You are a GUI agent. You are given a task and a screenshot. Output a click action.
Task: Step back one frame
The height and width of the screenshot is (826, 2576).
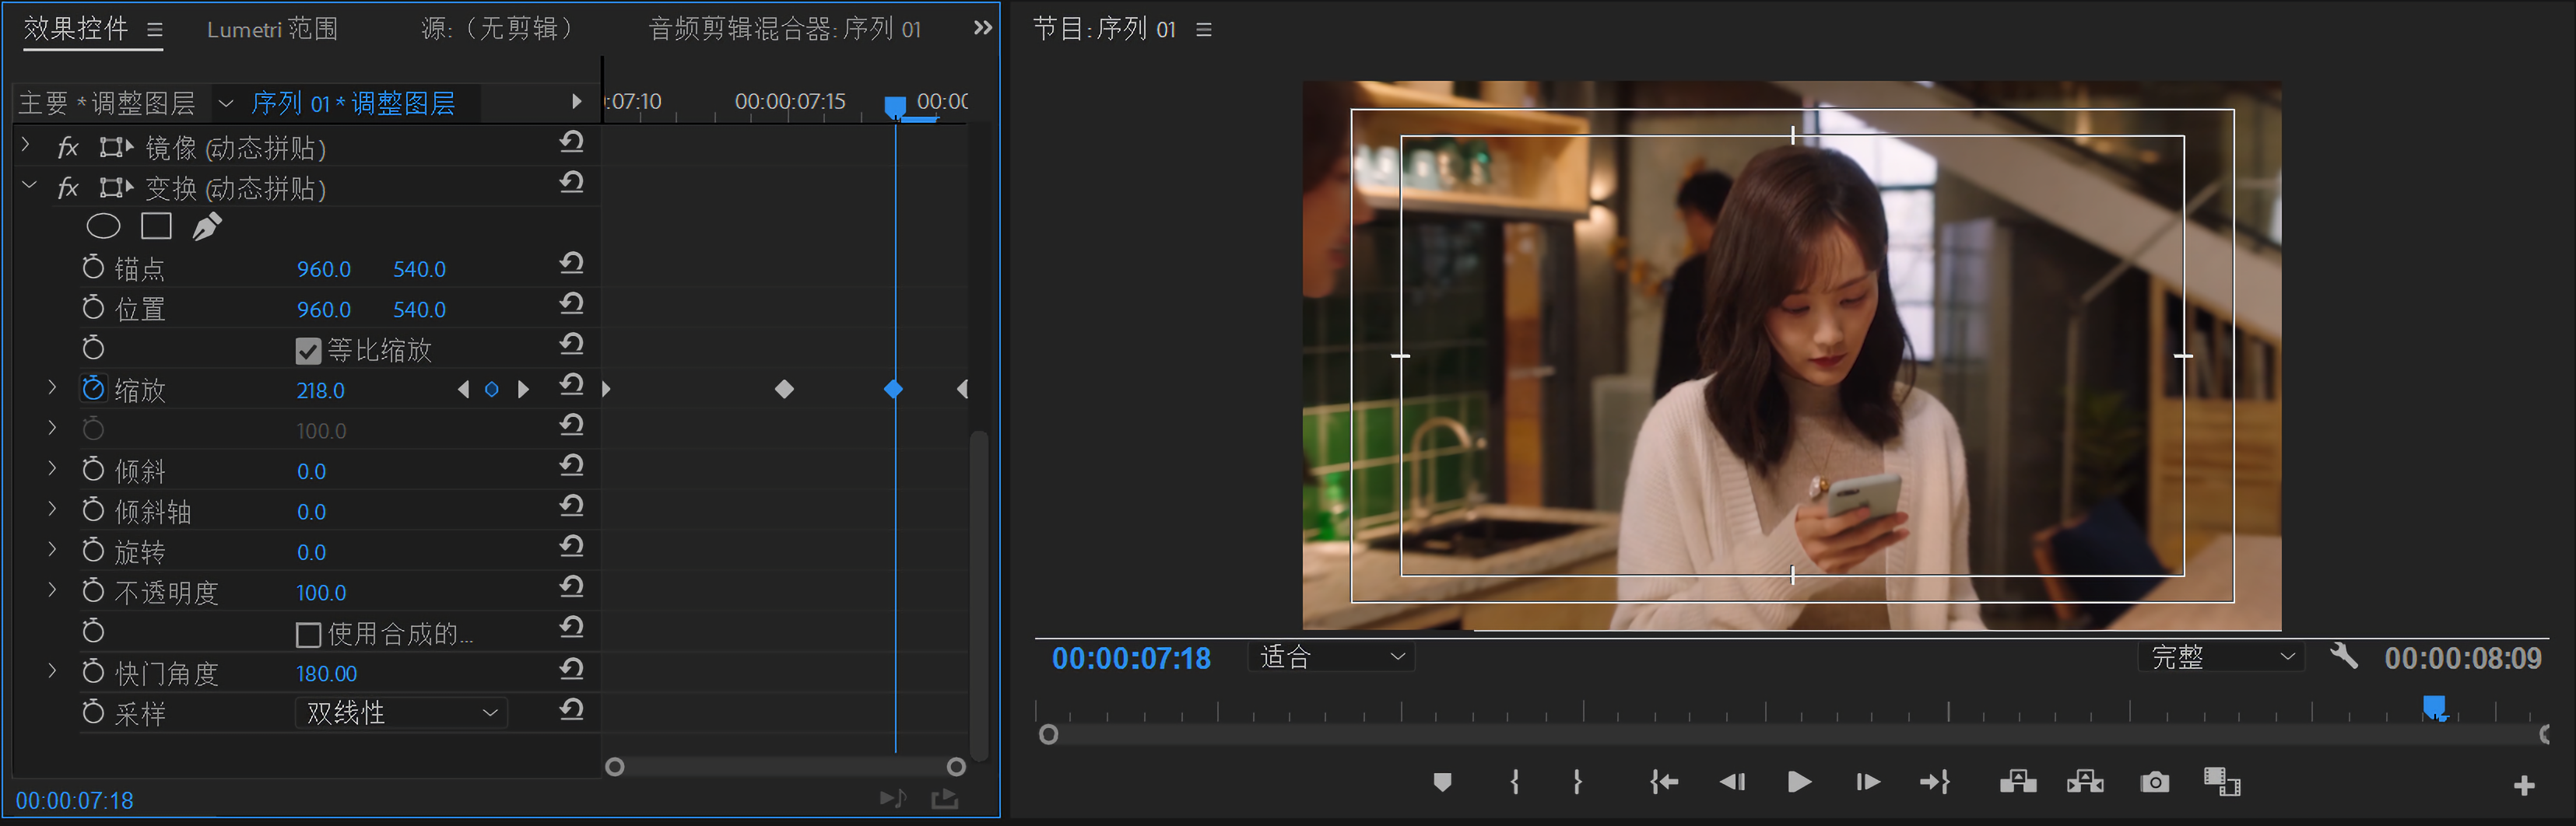pyautogui.click(x=1732, y=782)
